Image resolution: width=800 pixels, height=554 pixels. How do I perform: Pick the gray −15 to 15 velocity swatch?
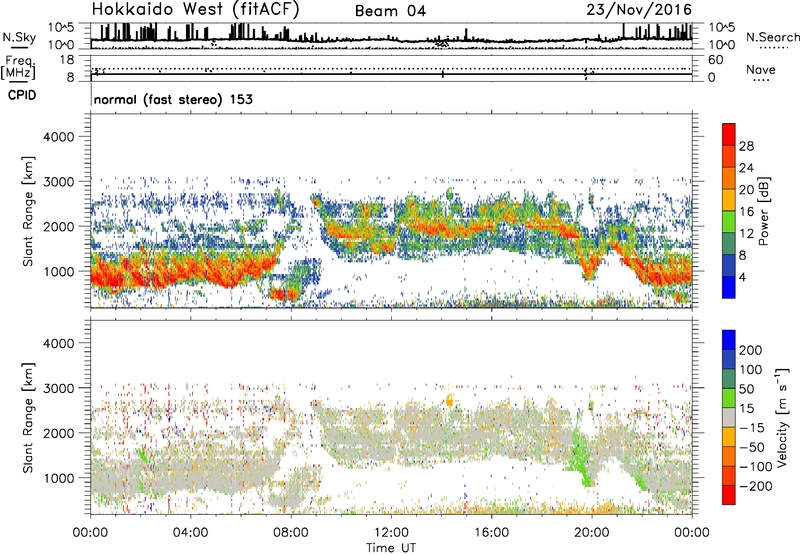click(x=729, y=417)
